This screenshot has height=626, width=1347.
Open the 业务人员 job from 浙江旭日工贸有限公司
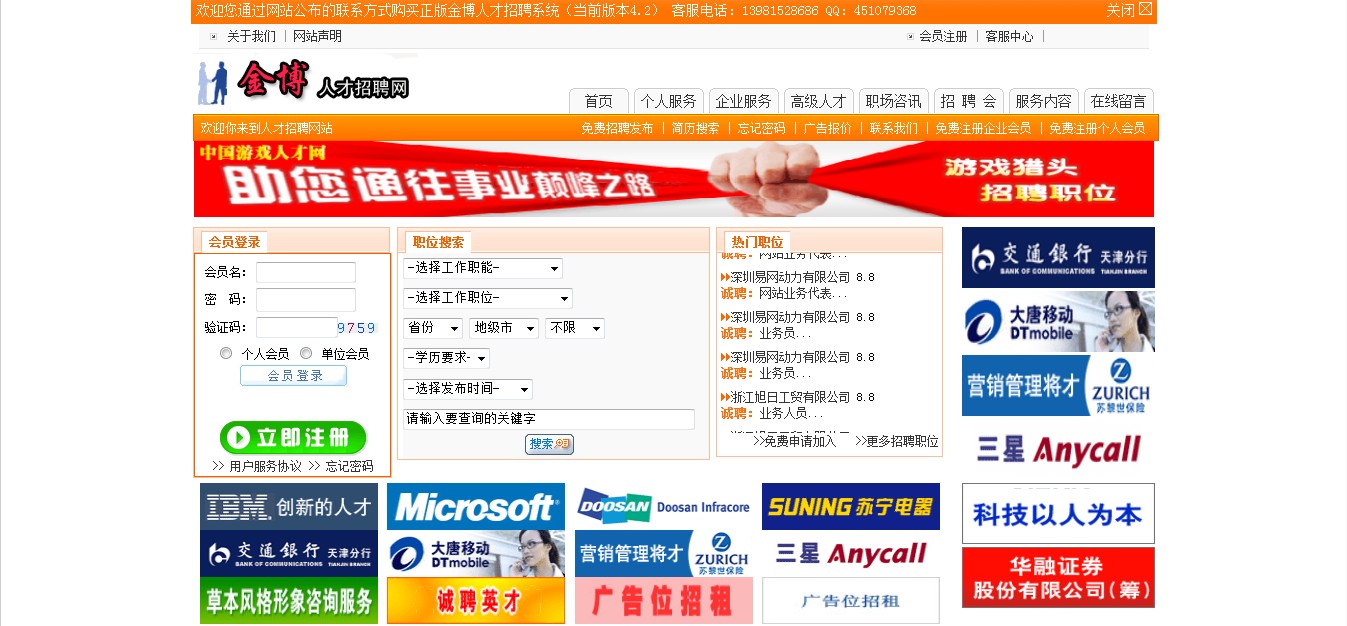click(x=791, y=413)
